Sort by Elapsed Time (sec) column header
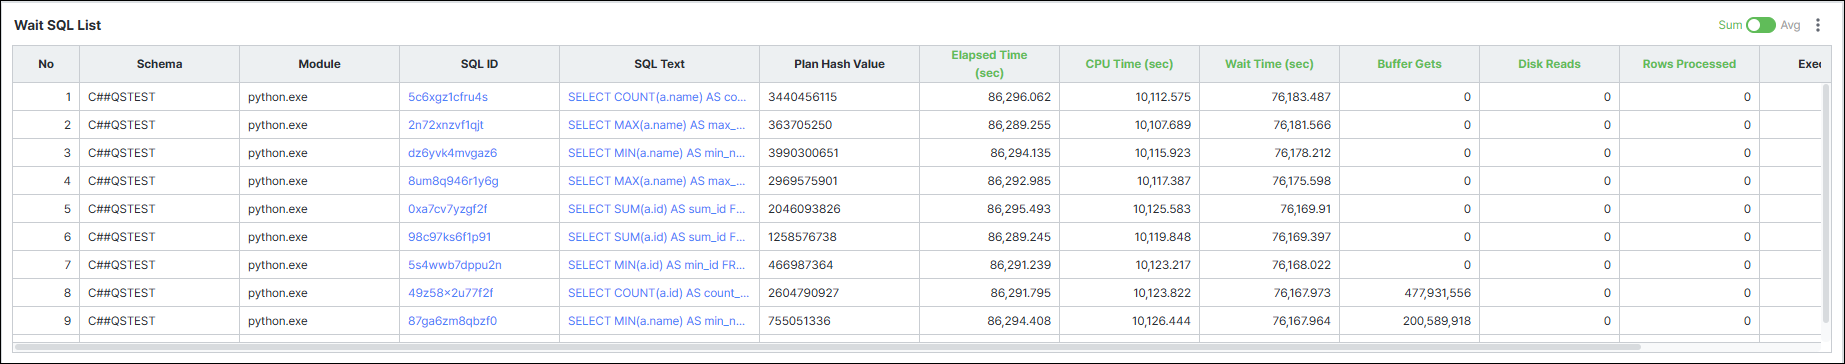 tap(989, 64)
